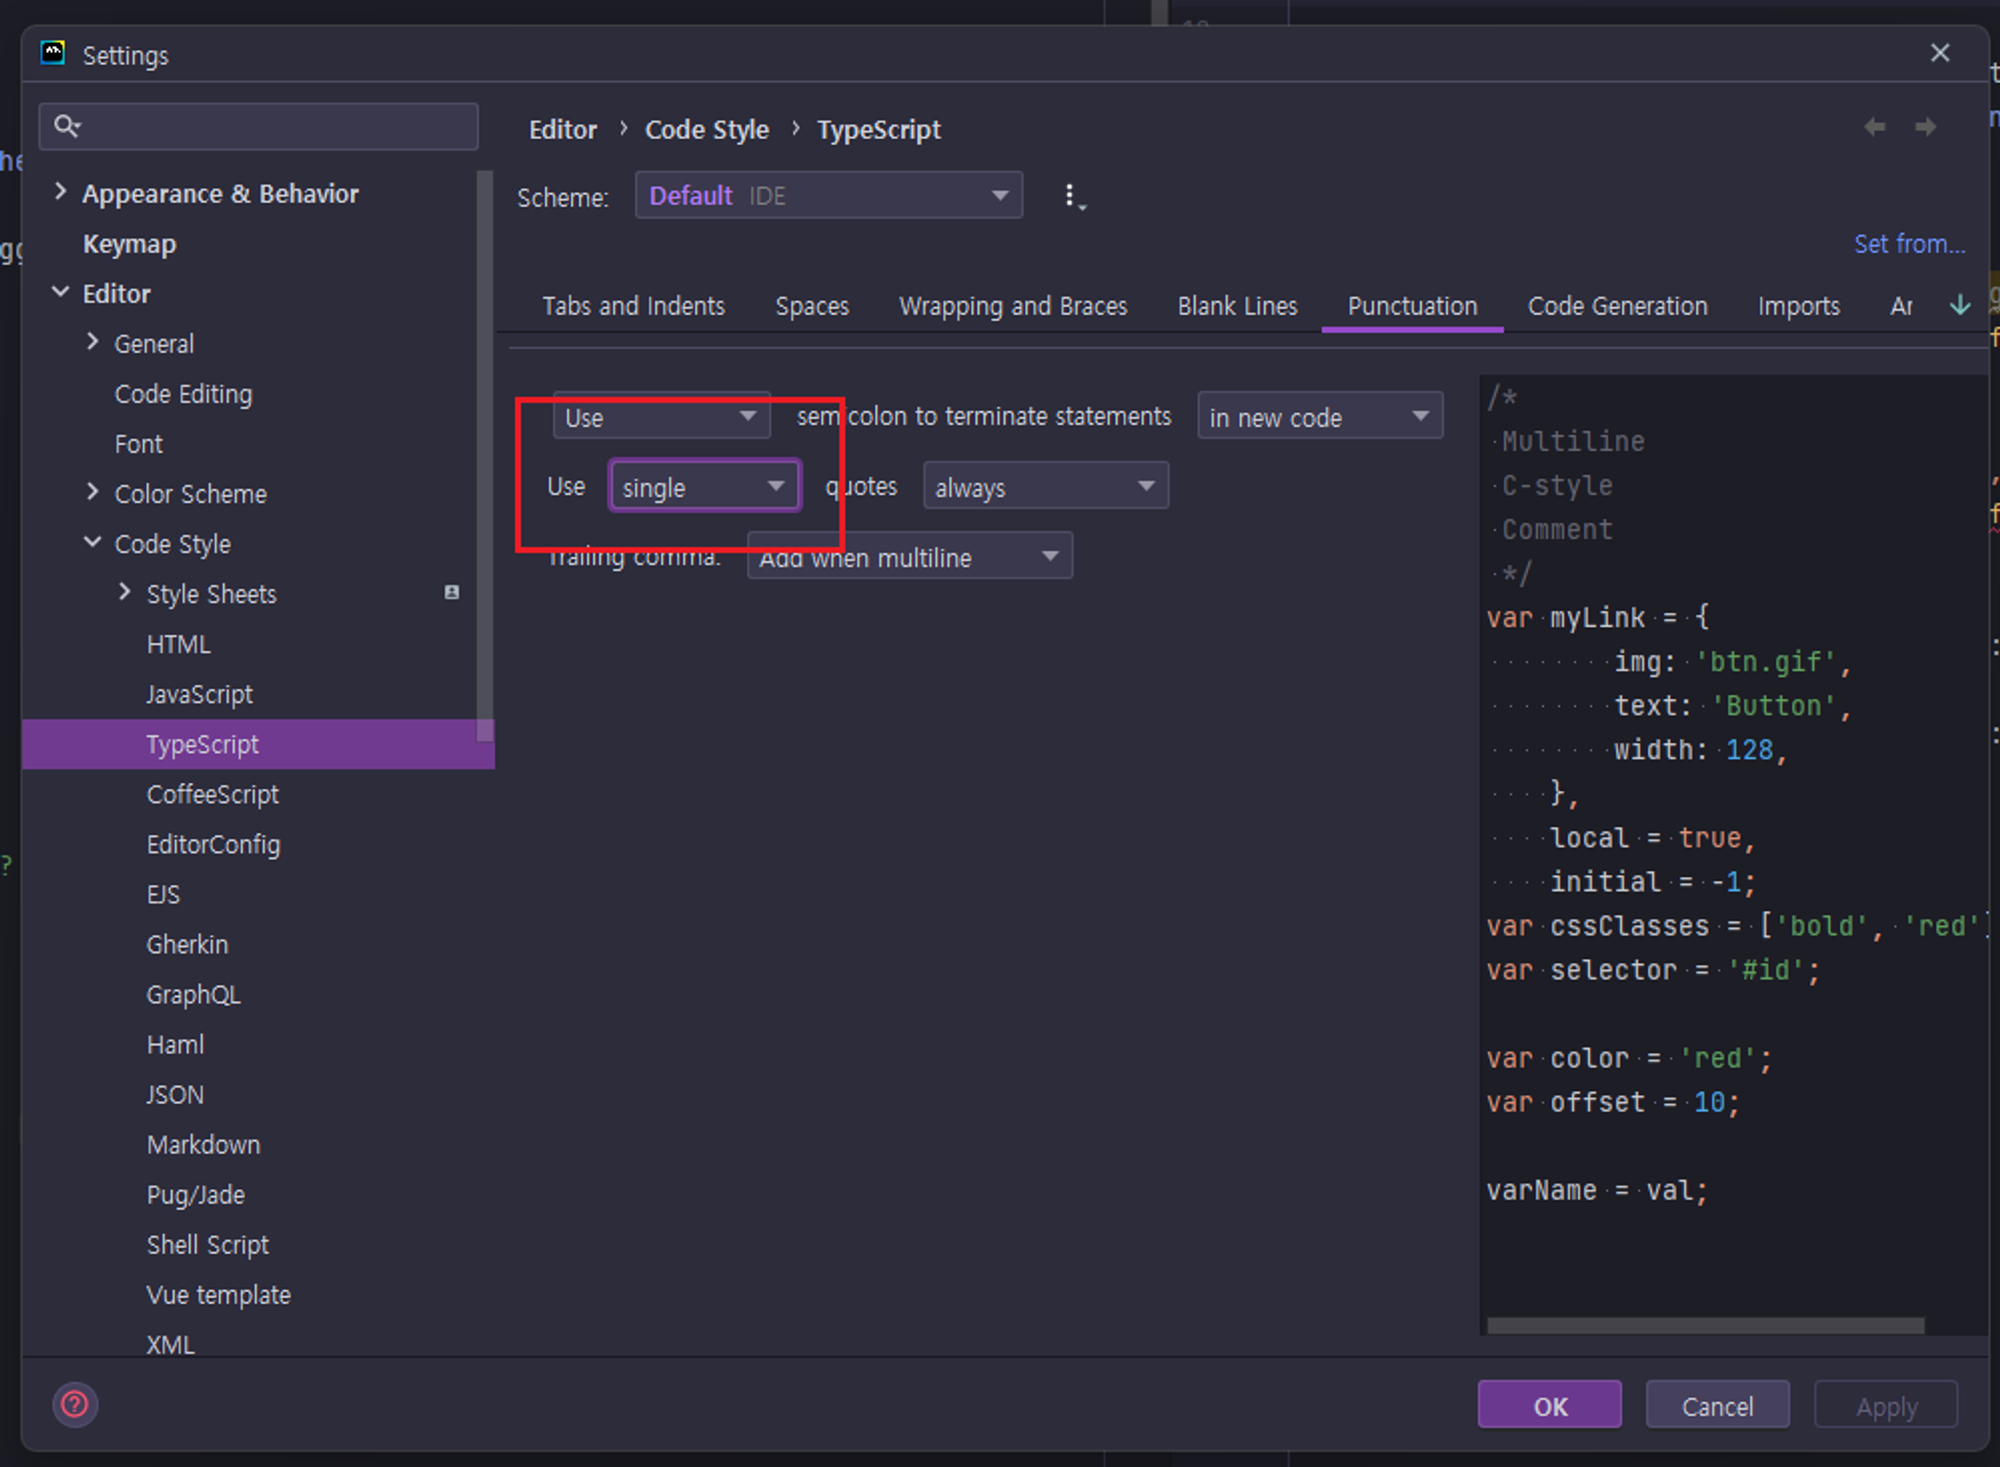Open single quotes type dropdown

click(x=704, y=487)
